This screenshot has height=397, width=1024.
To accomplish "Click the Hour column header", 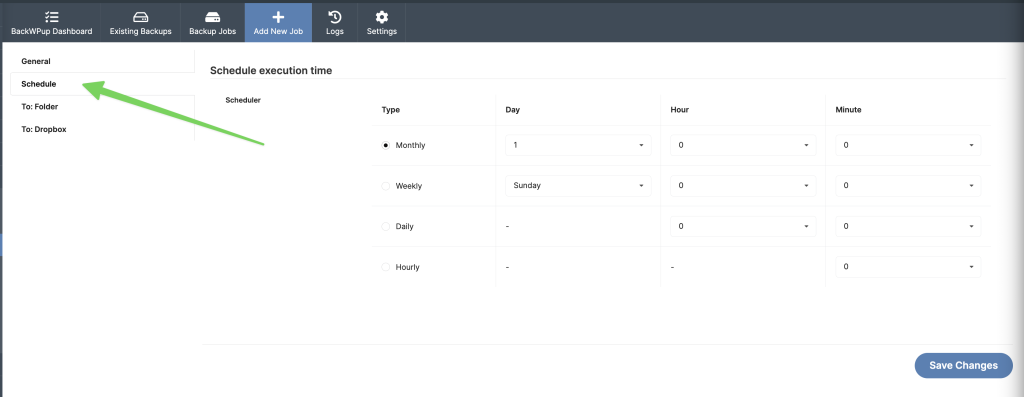I will click(x=680, y=110).
